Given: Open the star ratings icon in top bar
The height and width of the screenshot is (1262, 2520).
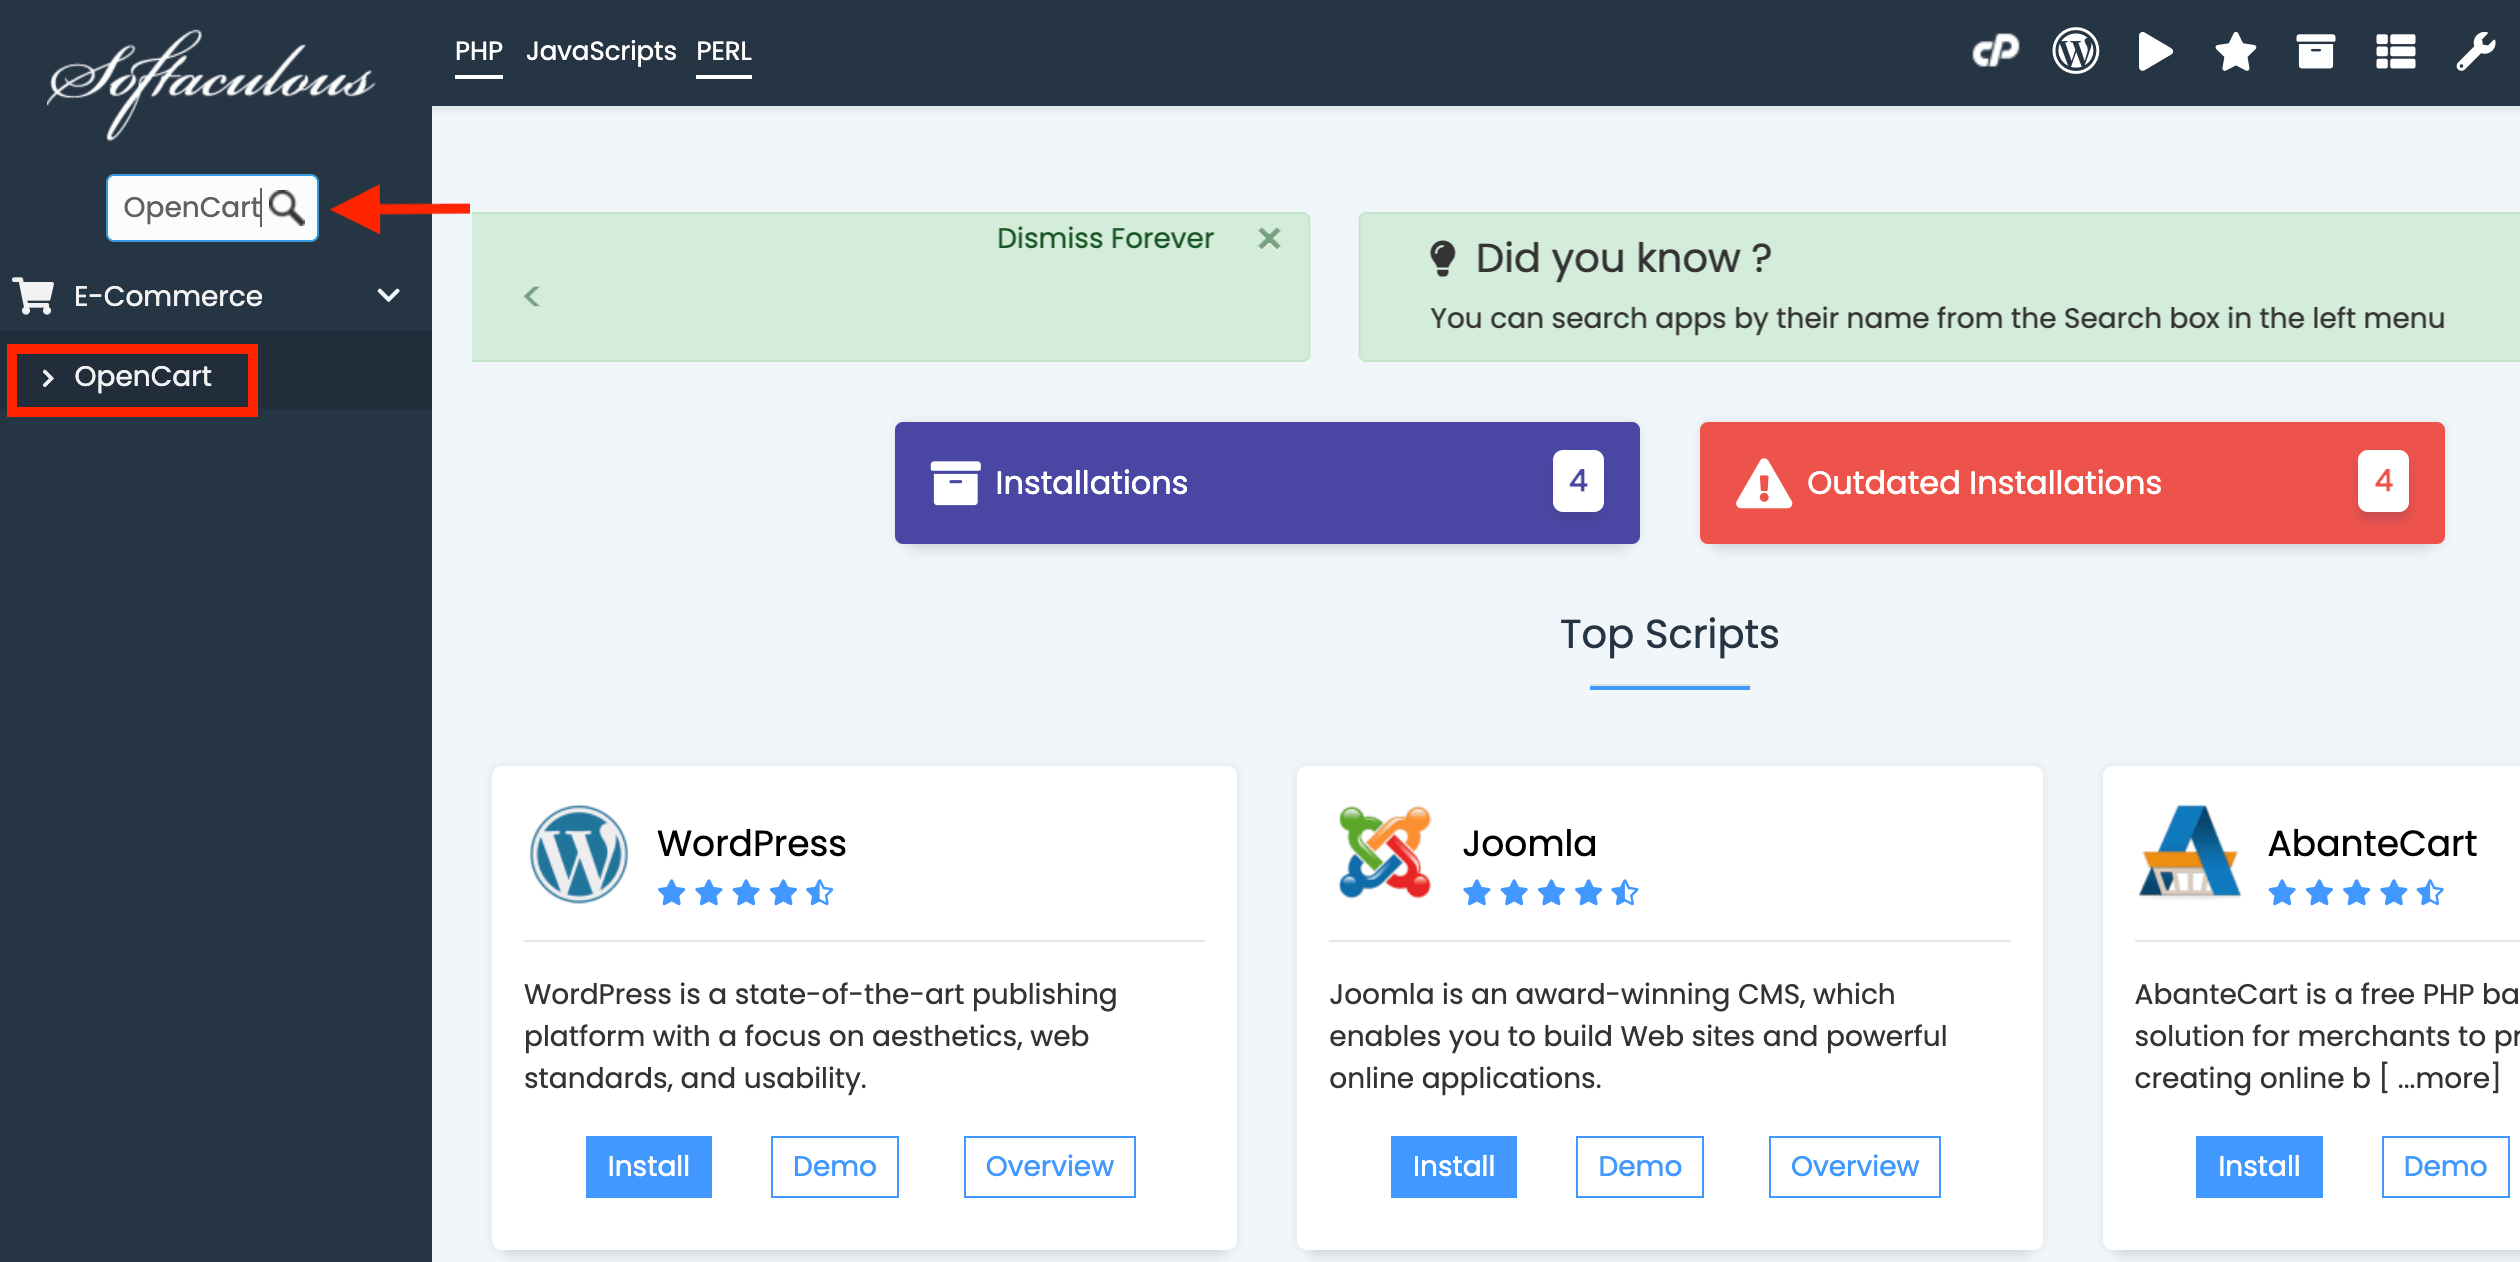Looking at the screenshot, I should 2235,51.
